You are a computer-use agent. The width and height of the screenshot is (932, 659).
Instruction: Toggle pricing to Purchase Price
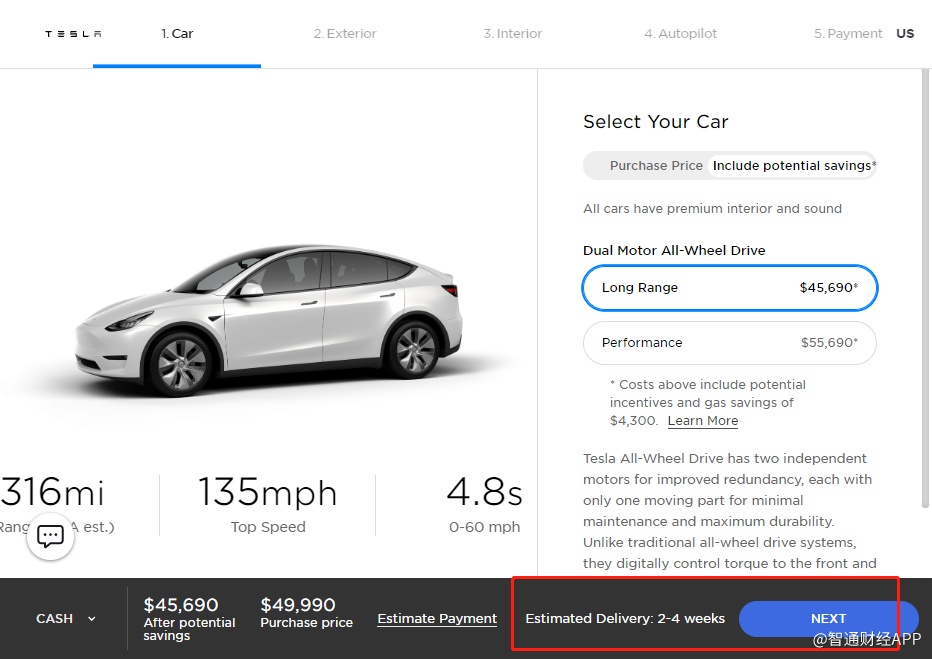[656, 166]
